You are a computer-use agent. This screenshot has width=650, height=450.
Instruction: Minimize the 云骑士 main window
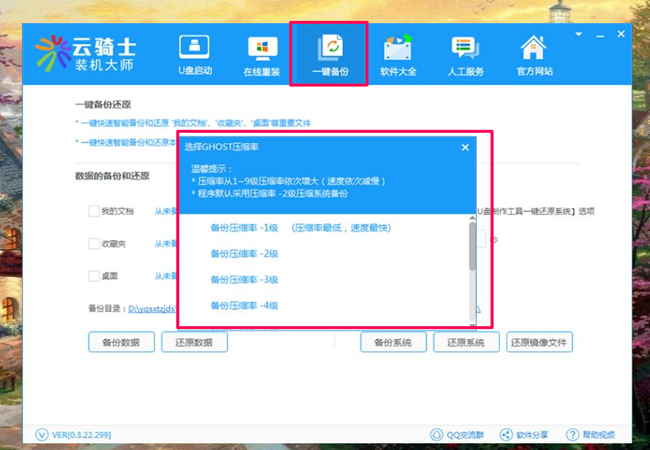click(600, 36)
